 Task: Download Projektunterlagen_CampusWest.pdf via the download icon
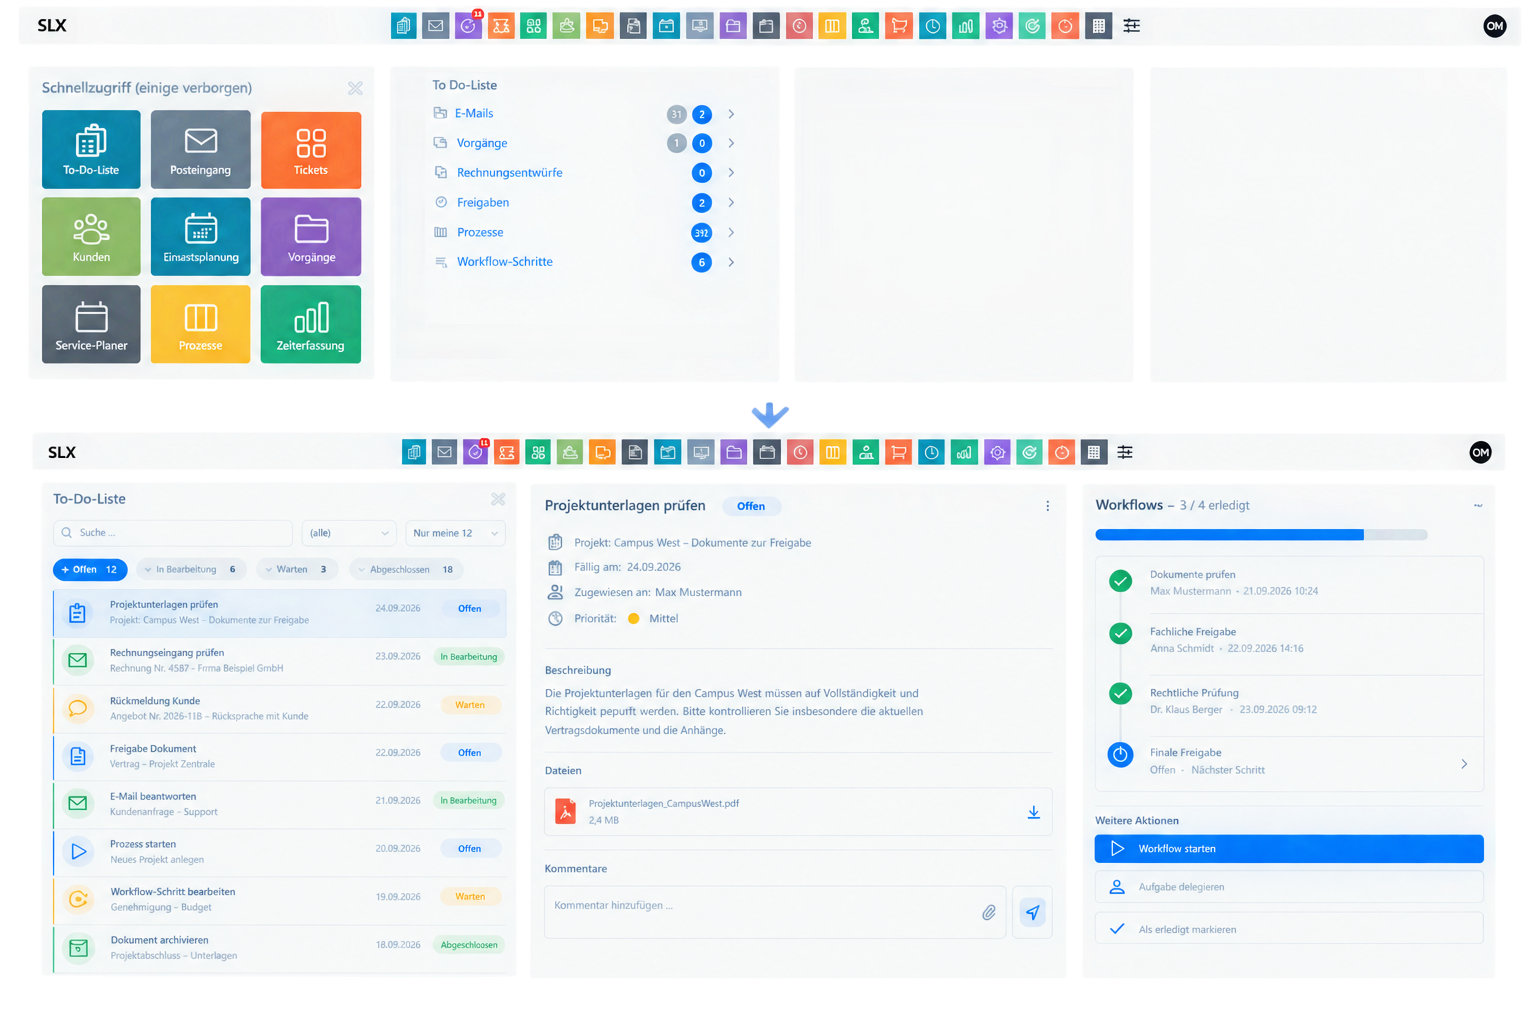pos(1033,812)
